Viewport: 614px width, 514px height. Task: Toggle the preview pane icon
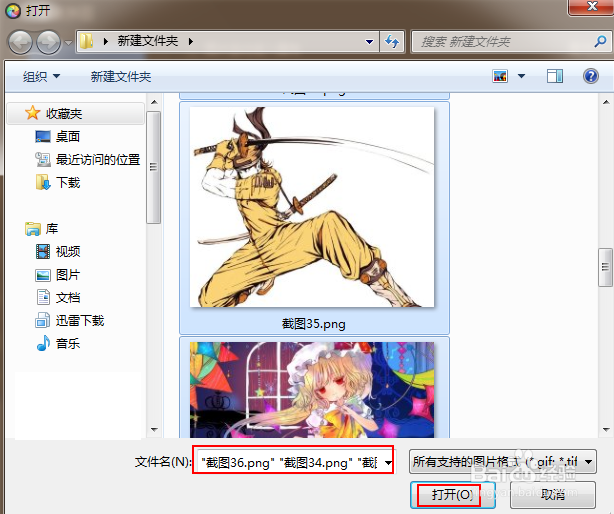pyautogui.click(x=555, y=76)
